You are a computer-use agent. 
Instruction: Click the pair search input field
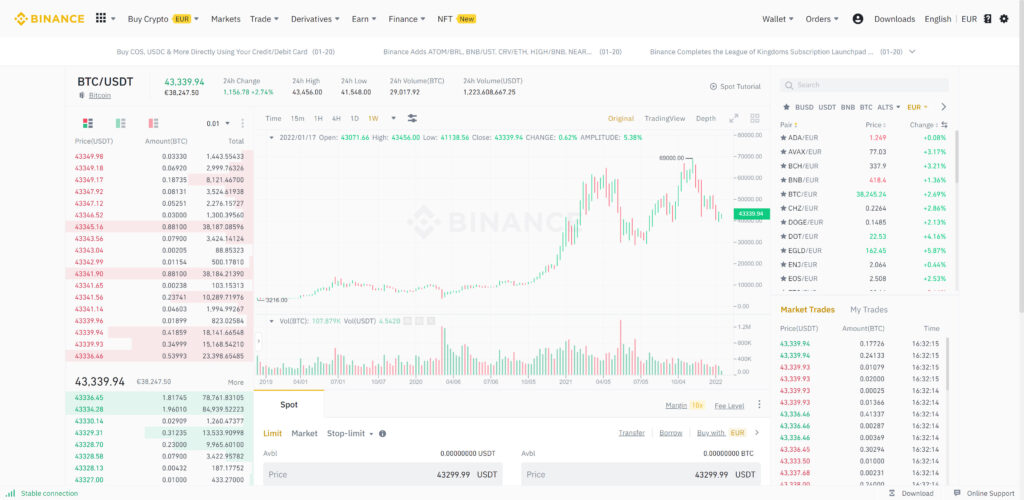tap(865, 85)
